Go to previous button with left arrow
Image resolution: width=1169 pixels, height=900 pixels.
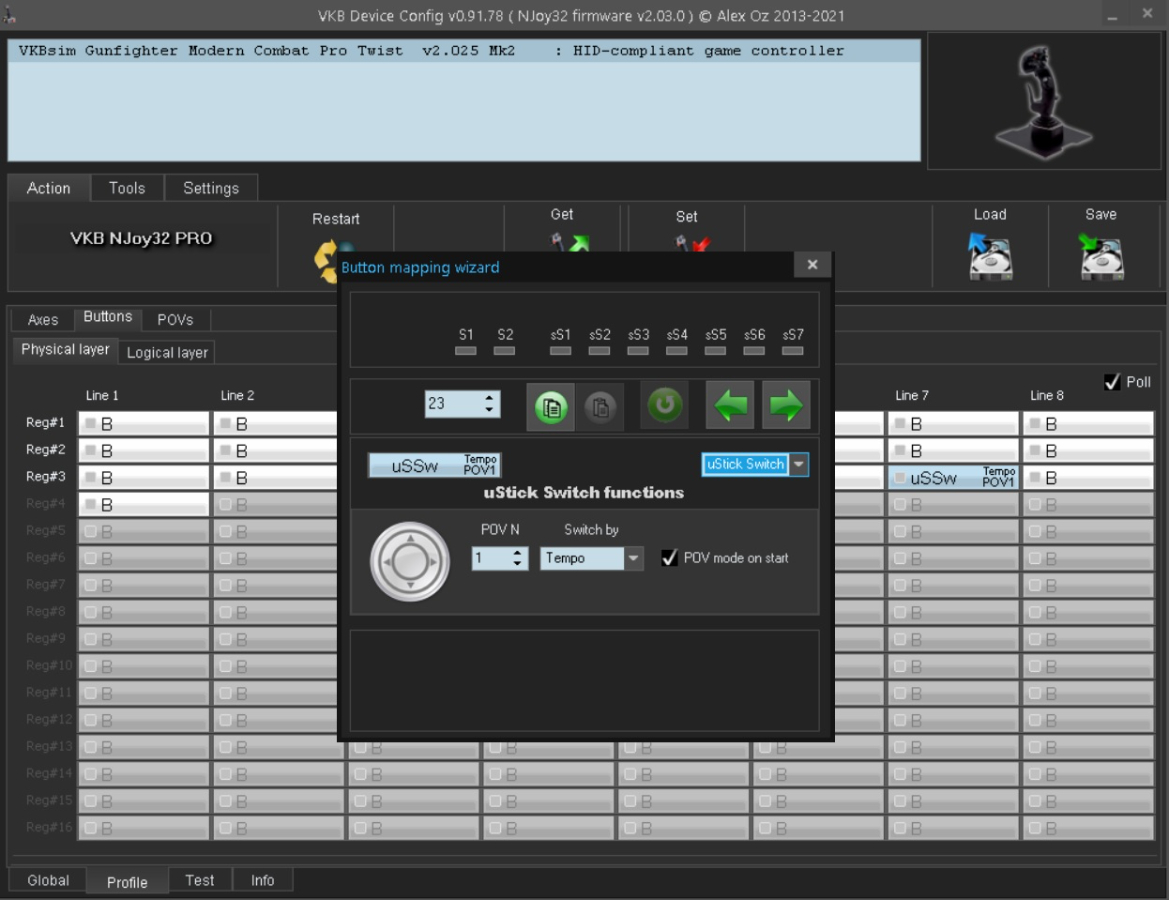pos(730,406)
